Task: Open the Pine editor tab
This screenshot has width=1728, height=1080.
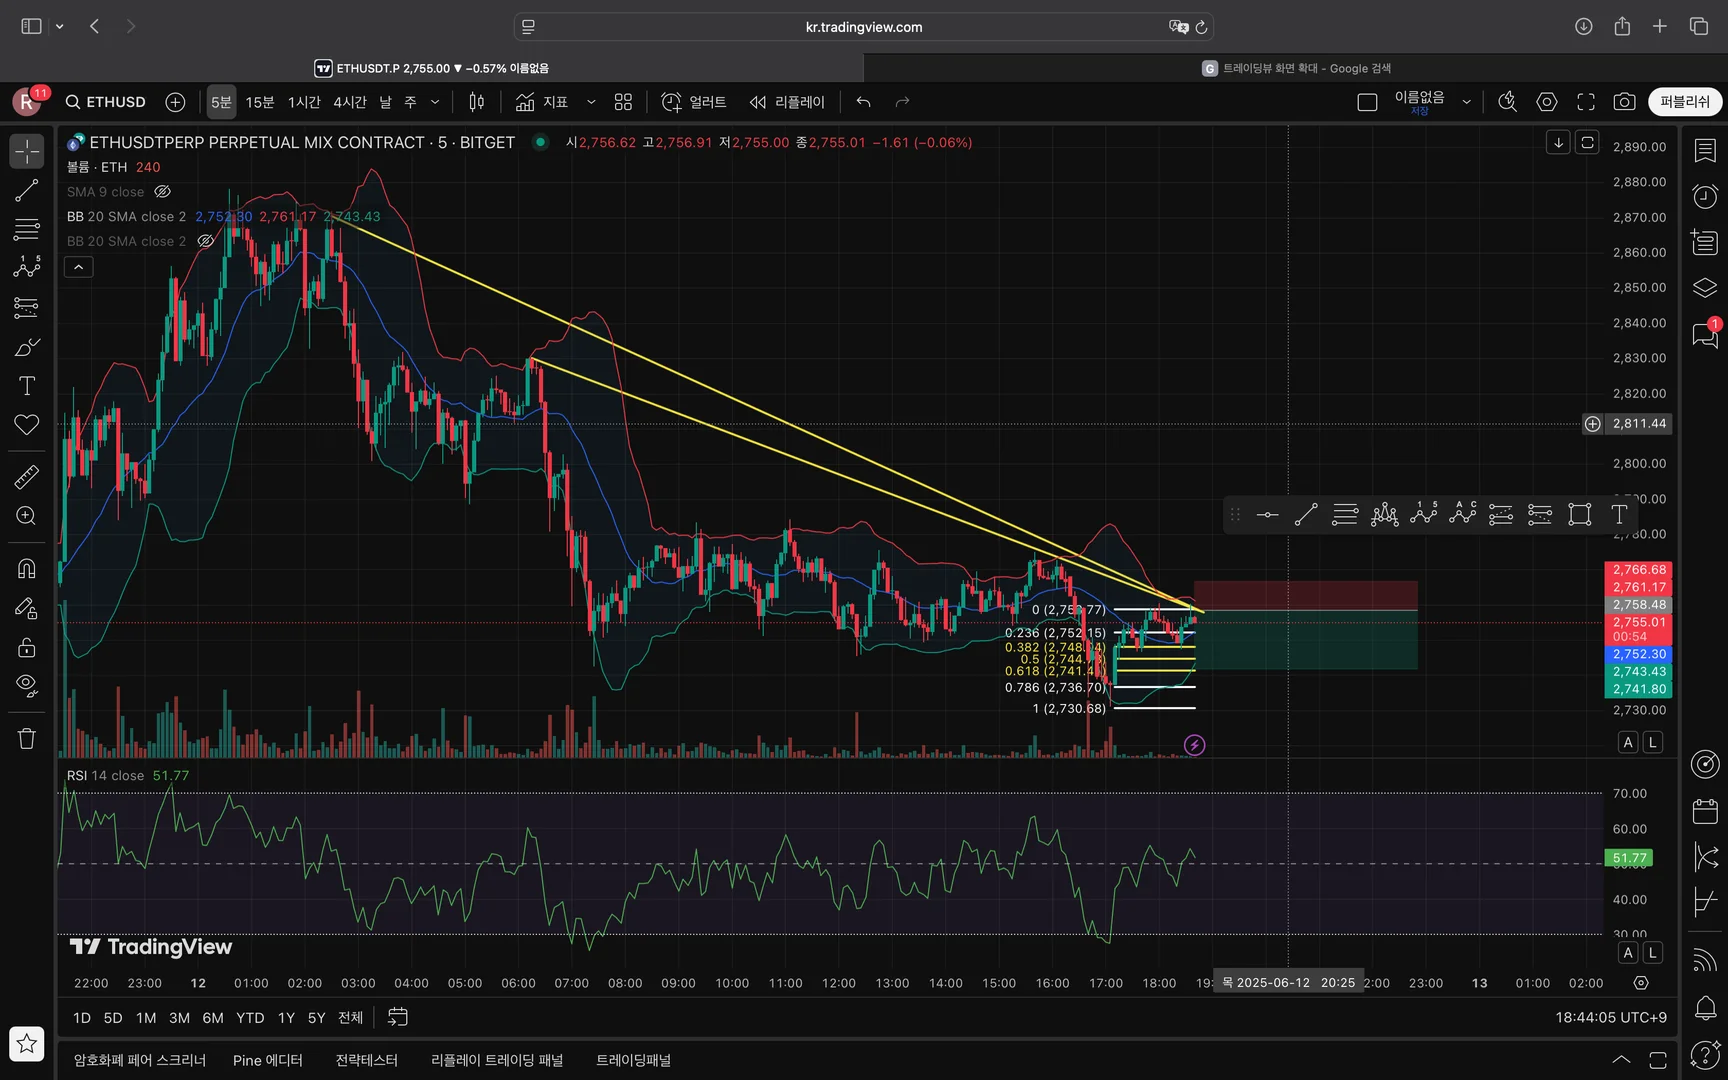Action: pos(267,1060)
